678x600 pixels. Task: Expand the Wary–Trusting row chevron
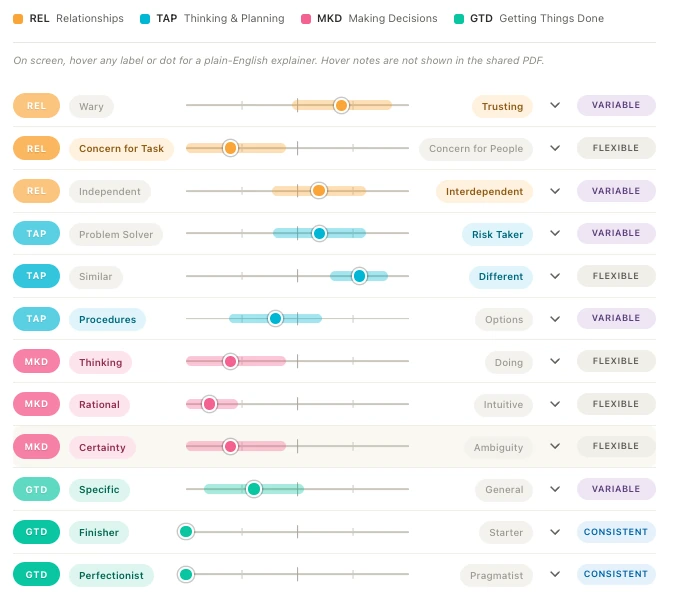click(555, 105)
